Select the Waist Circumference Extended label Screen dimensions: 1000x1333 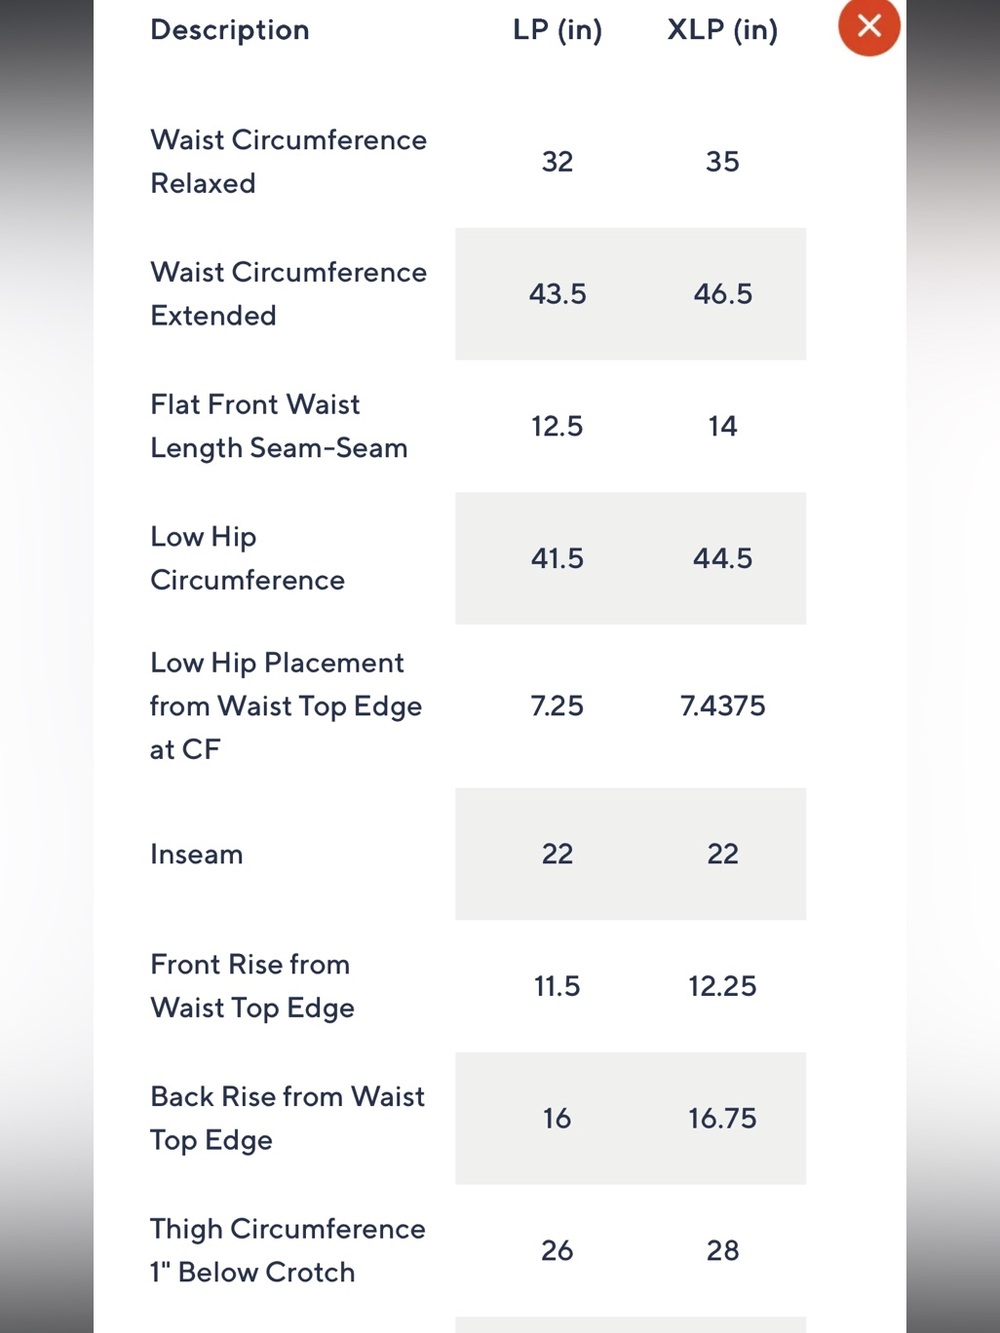[x=288, y=294]
